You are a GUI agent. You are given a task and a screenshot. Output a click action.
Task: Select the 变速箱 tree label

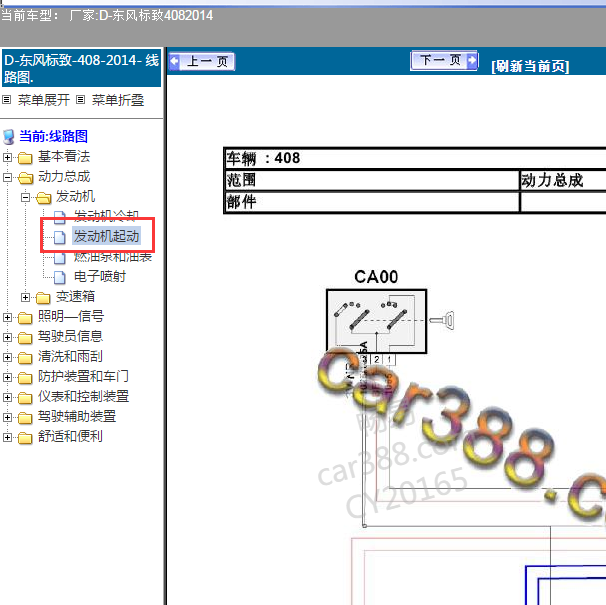75,297
